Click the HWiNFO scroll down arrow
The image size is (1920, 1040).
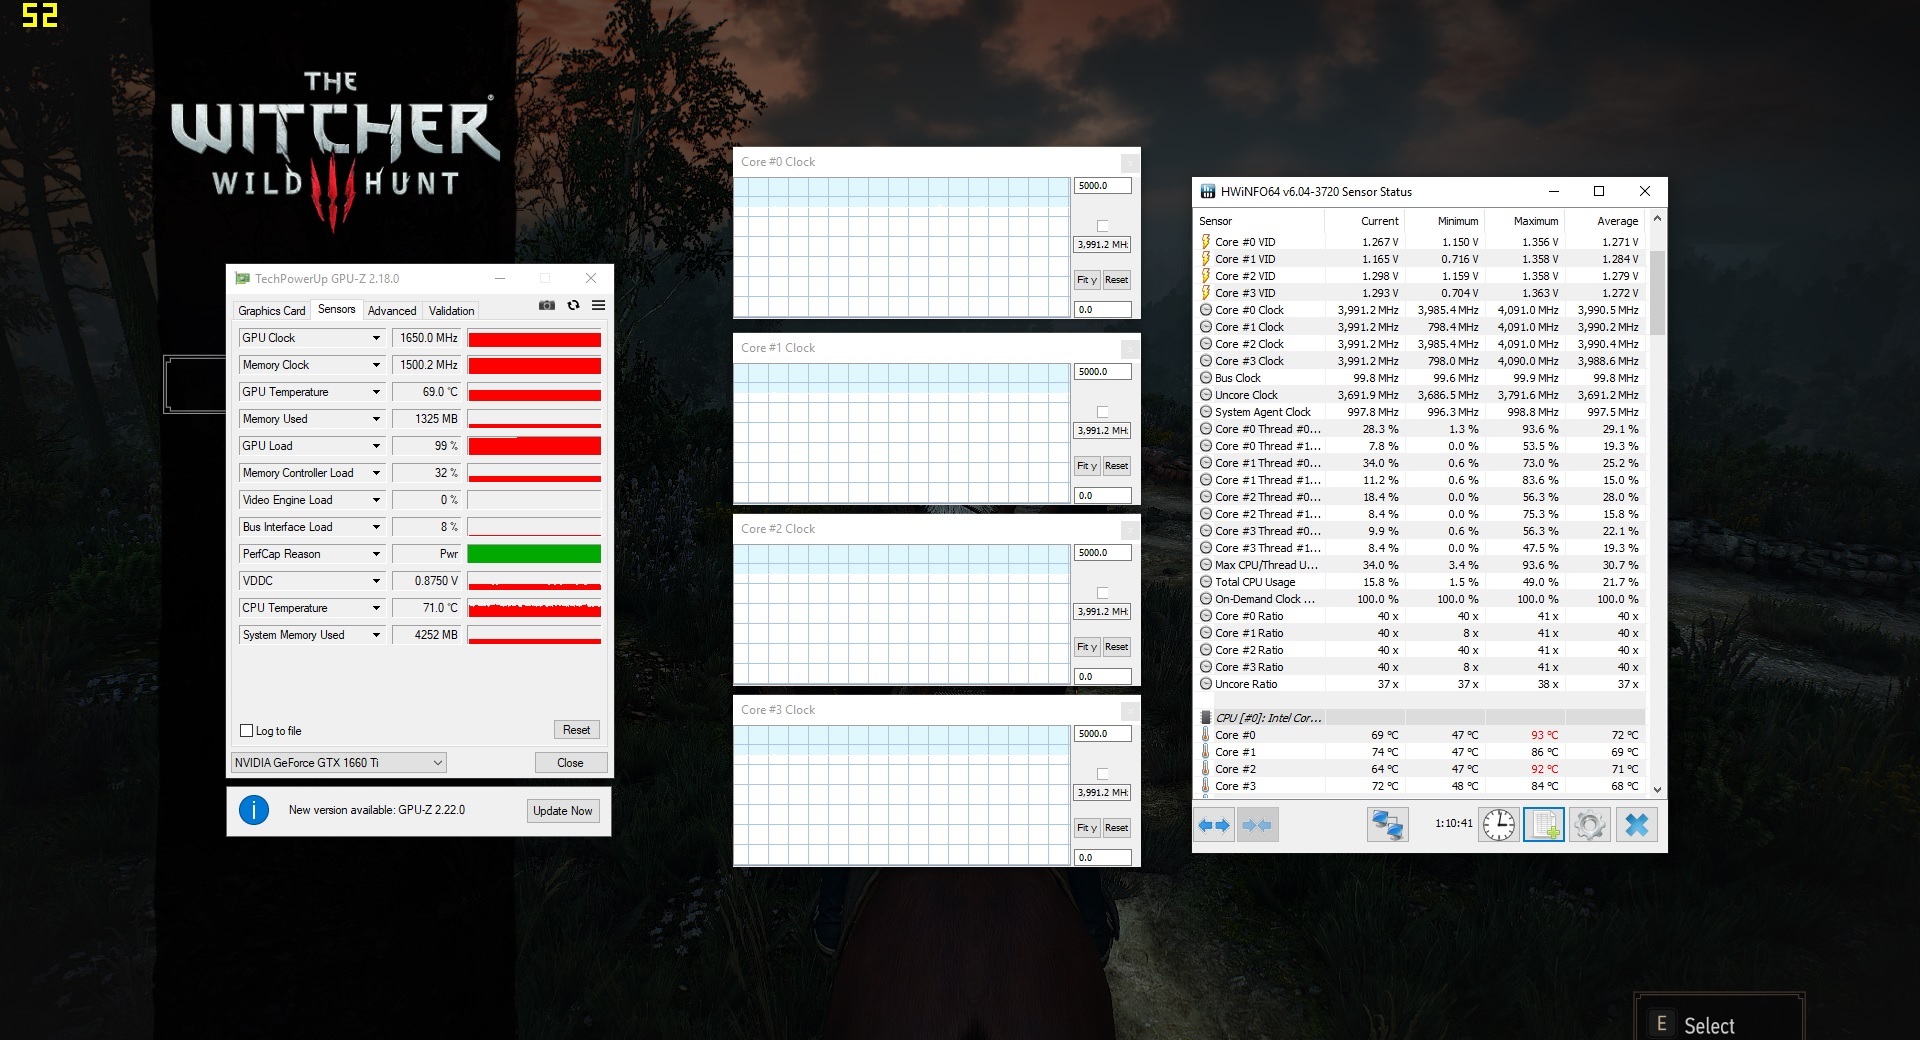[1657, 789]
